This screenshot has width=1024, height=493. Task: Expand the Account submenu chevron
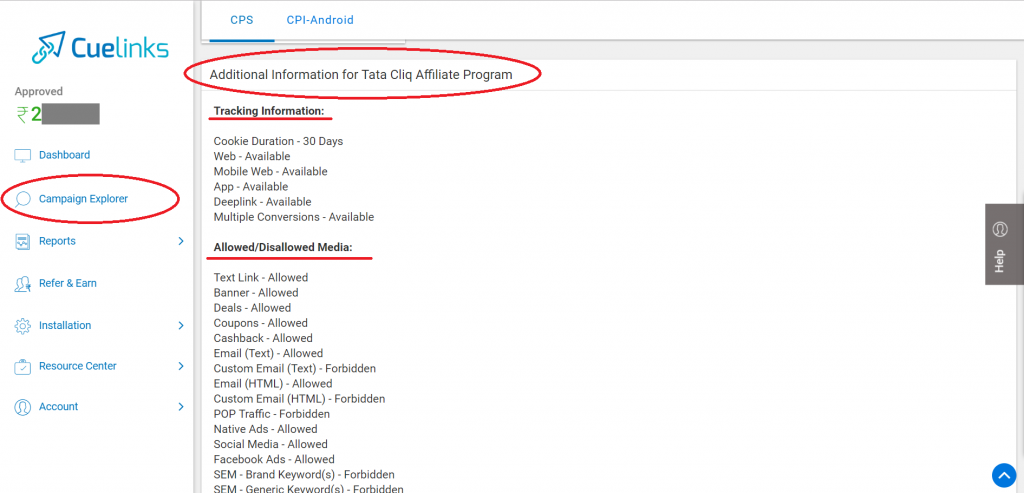(181, 407)
